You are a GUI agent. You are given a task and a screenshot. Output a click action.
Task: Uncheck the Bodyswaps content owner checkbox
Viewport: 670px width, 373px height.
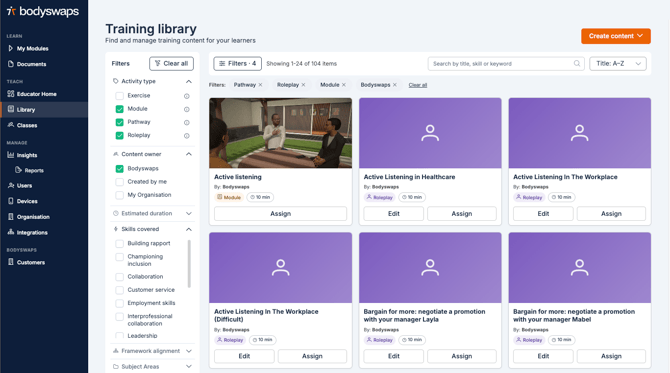(120, 169)
